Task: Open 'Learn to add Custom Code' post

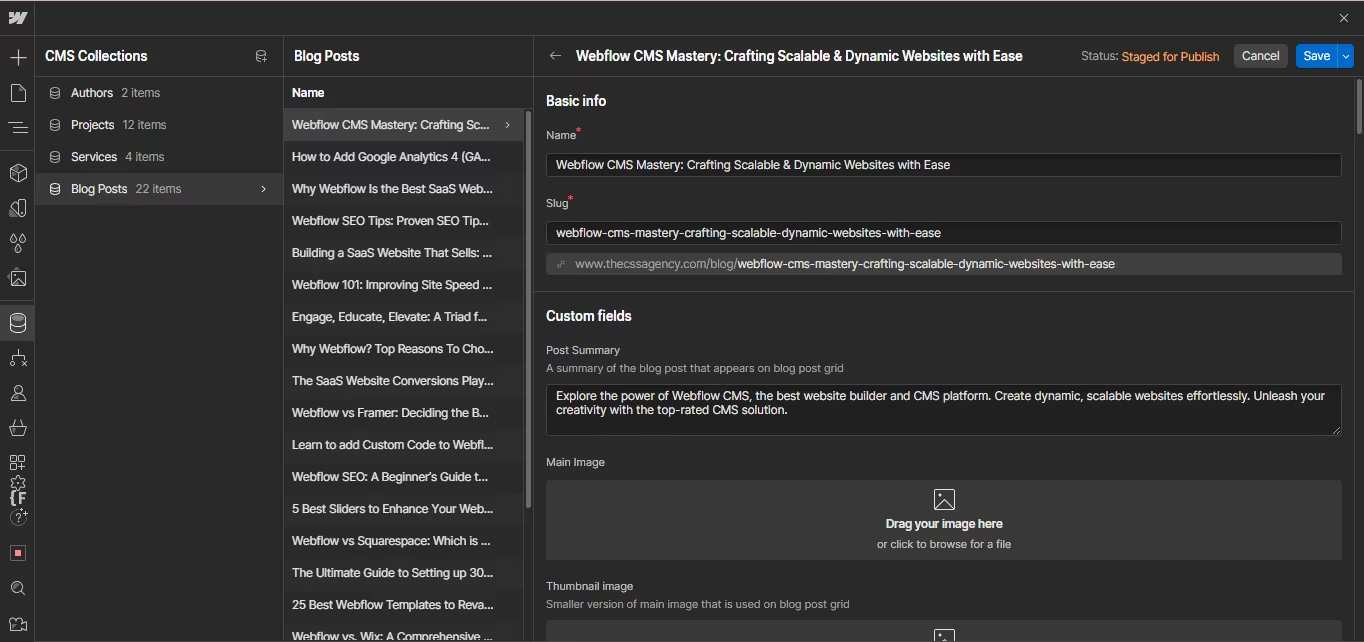Action: point(403,445)
